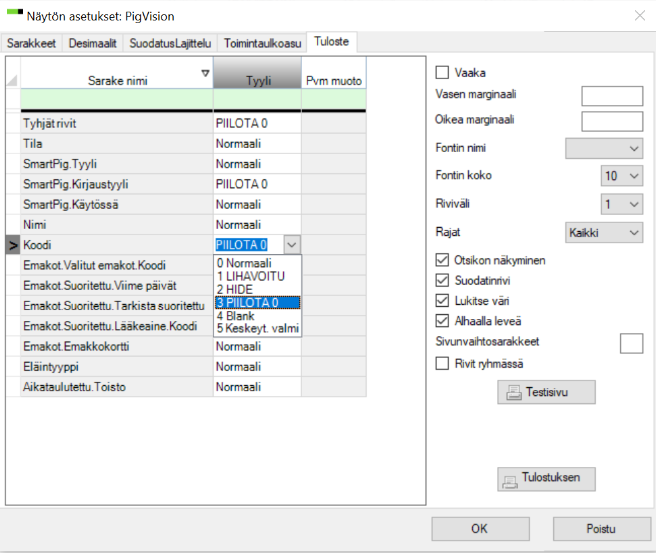Click the Normaali style cell of Nimi row
Viewport: 656px width, 553px height.
coord(257,225)
